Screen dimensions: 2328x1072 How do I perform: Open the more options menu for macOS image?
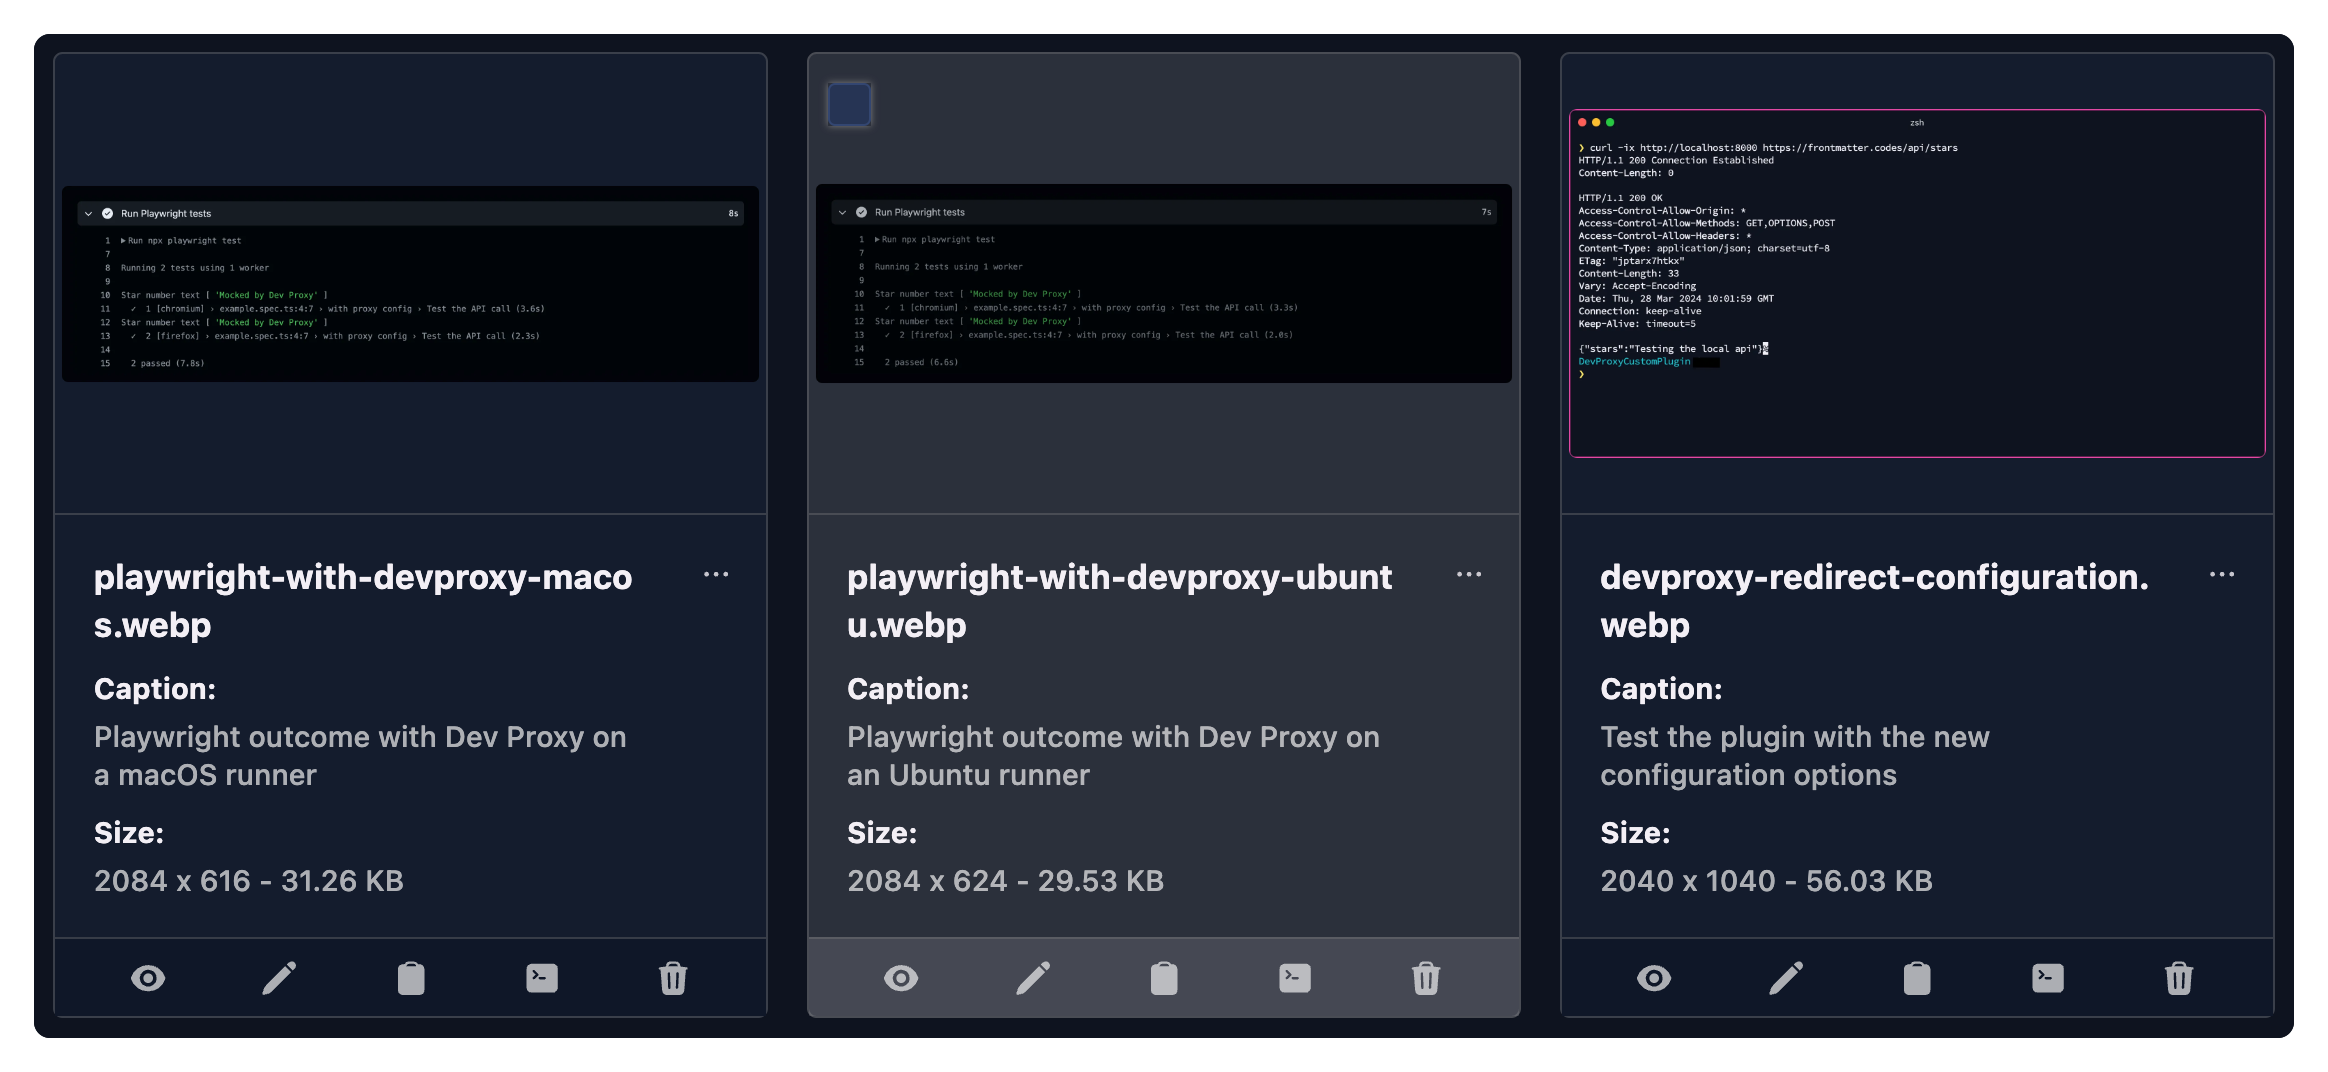(x=716, y=575)
